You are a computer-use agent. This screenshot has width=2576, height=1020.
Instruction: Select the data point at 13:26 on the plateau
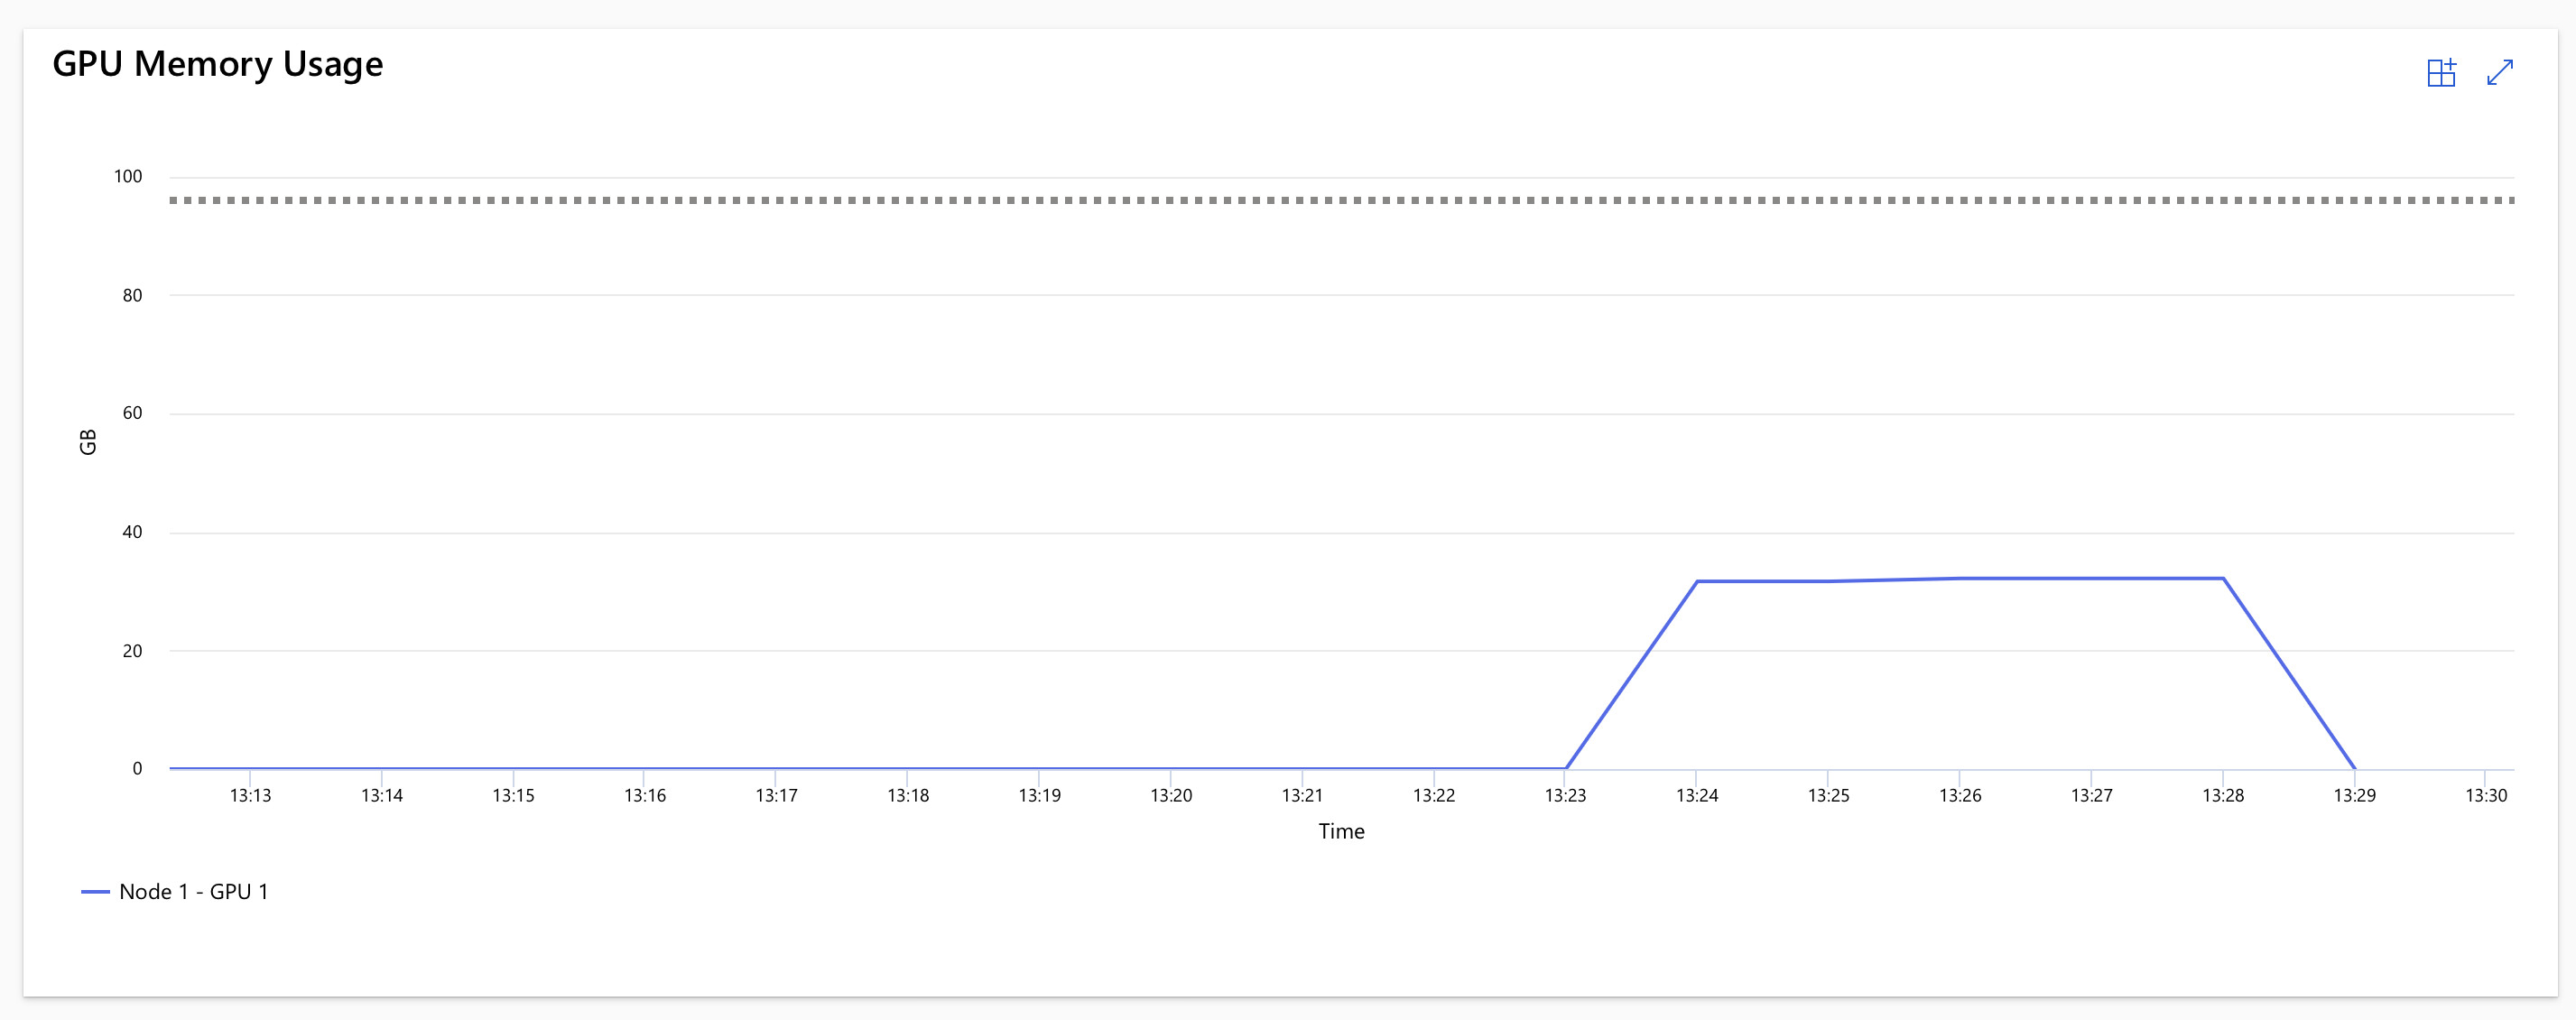click(1960, 578)
